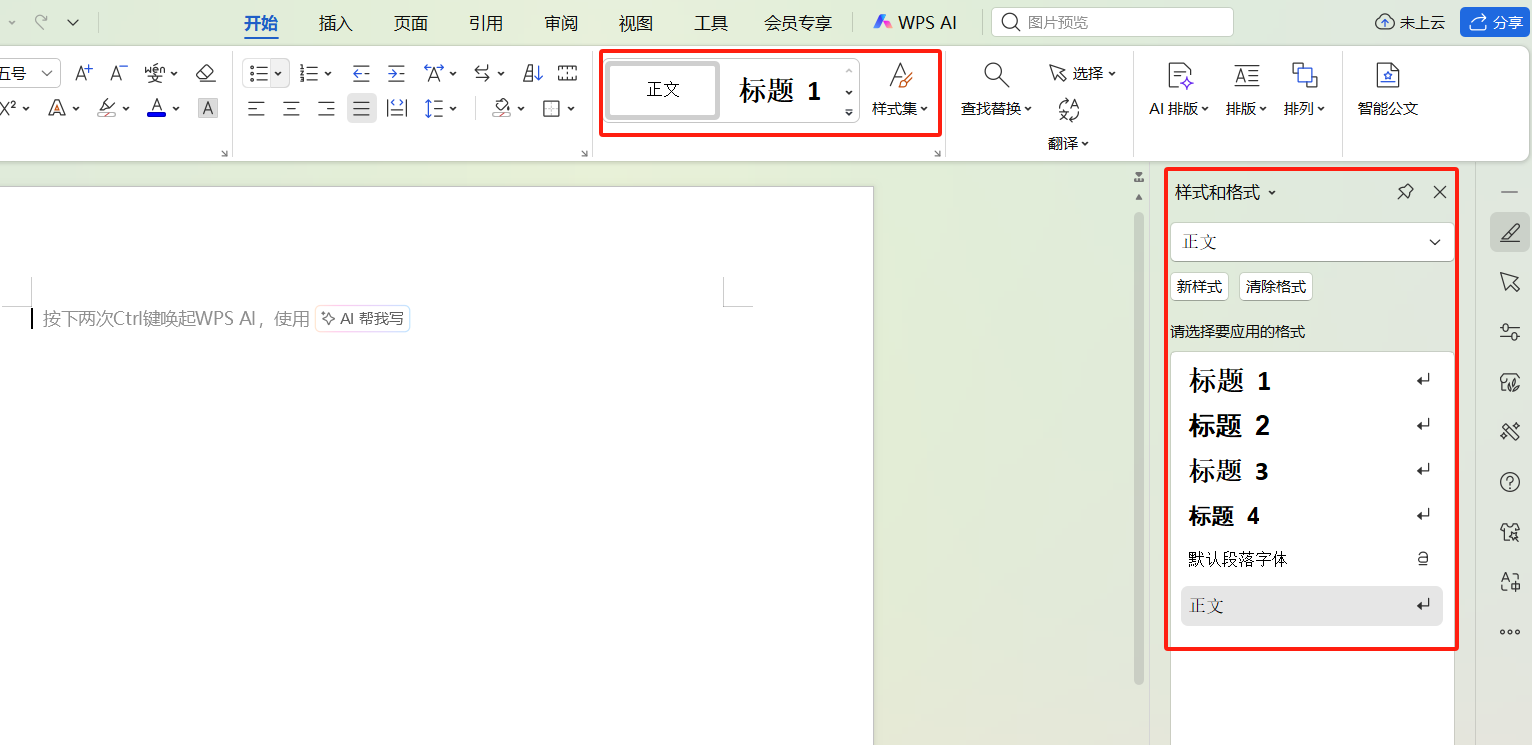Screen dimensions: 1532x745
Task: Click the 新样式 button
Action: 1198,286
